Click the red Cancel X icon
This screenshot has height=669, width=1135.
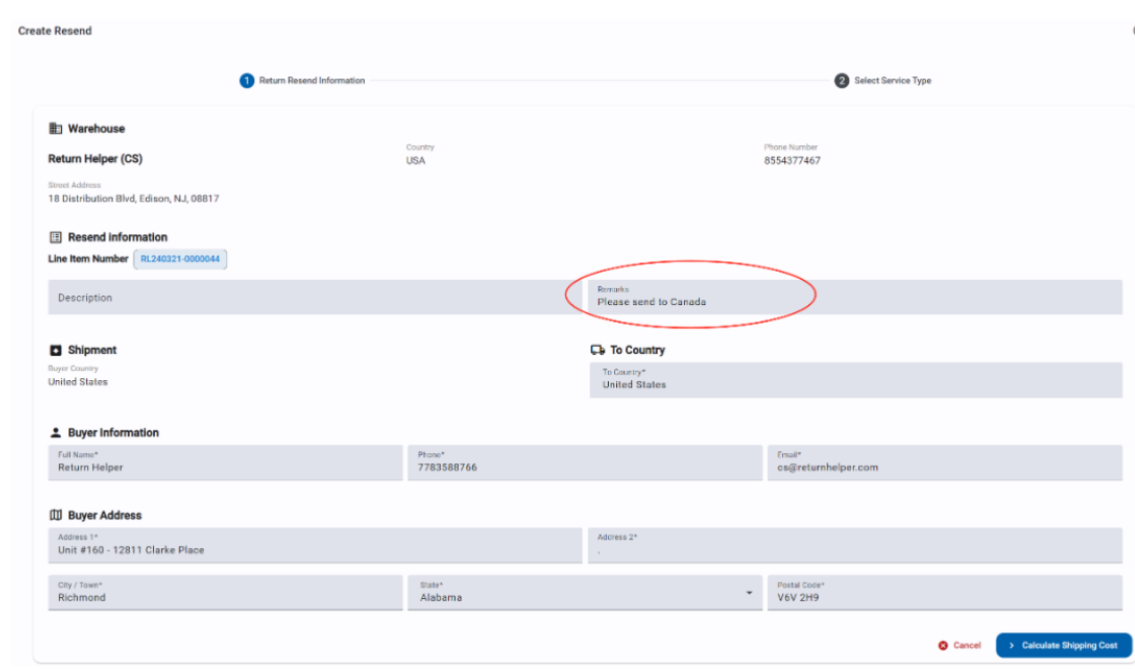[x=943, y=646]
